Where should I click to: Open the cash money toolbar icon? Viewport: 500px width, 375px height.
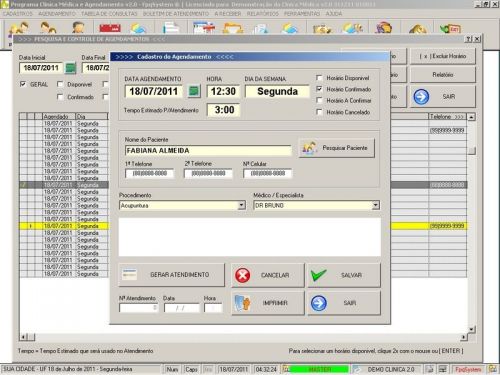[x=322, y=28]
